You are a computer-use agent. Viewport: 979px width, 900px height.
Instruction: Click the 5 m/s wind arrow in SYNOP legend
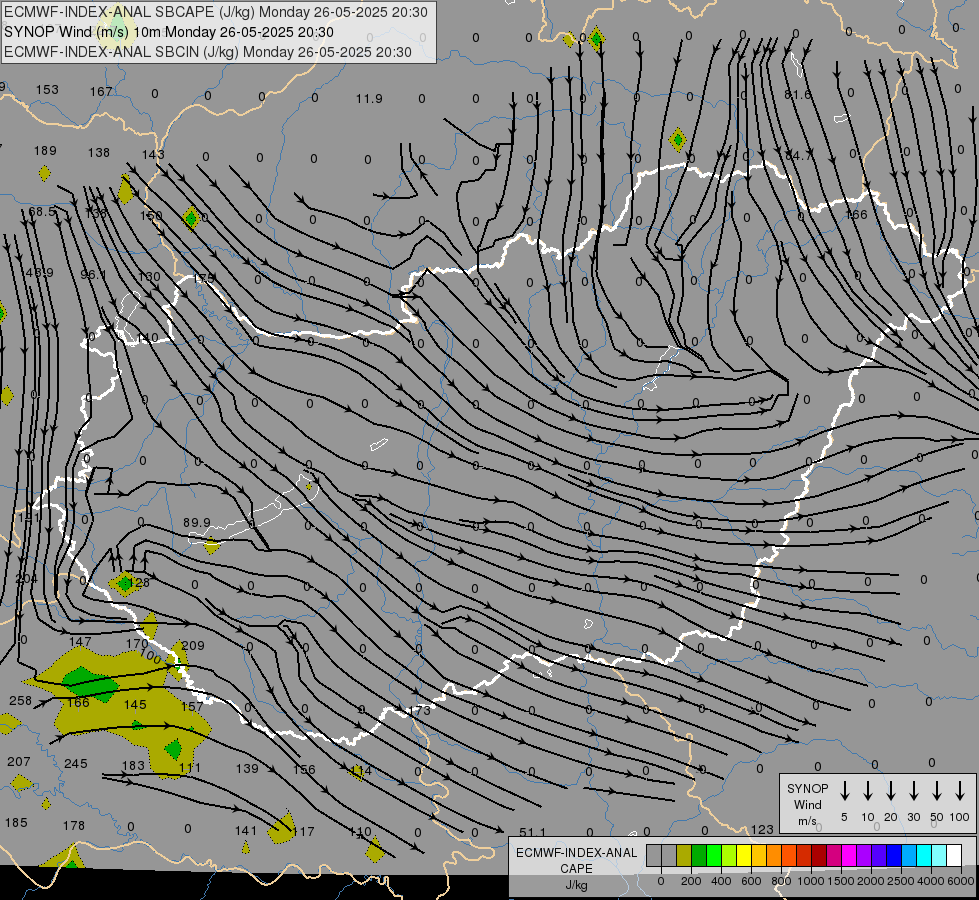point(845,791)
